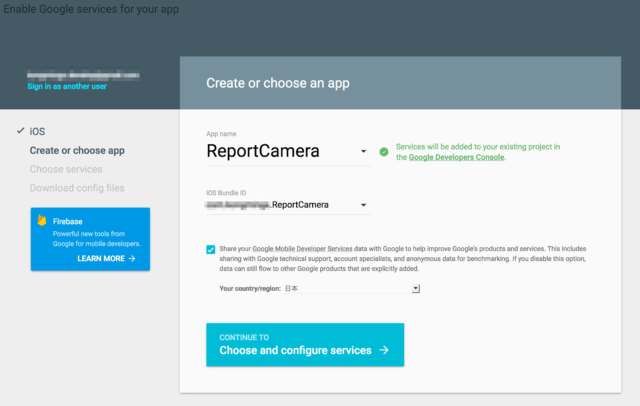Click the arrow icon on Continue button
This screenshot has width=640, height=406.
pos(384,350)
